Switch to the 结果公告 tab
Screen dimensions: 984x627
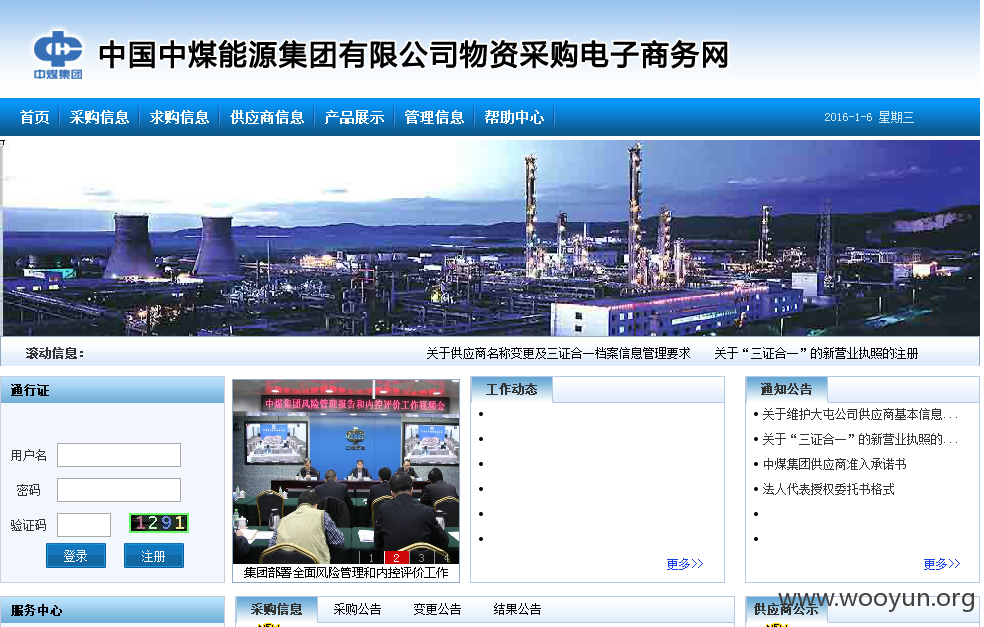click(x=518, y=609)
